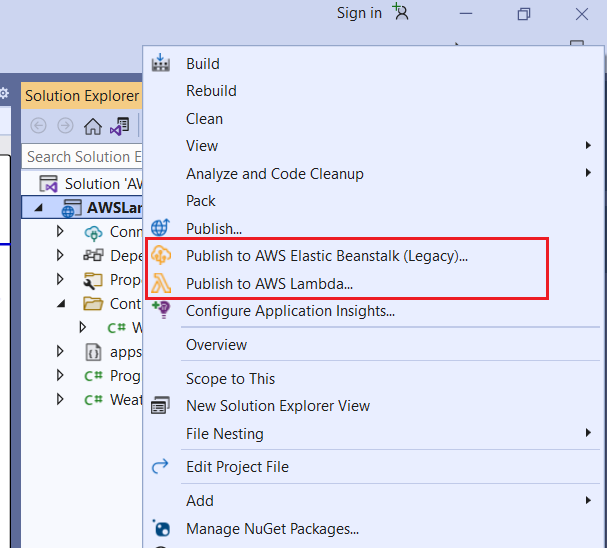Expand the Dependencies node
This screenshot has height=548, width=607.
(60, 255)
